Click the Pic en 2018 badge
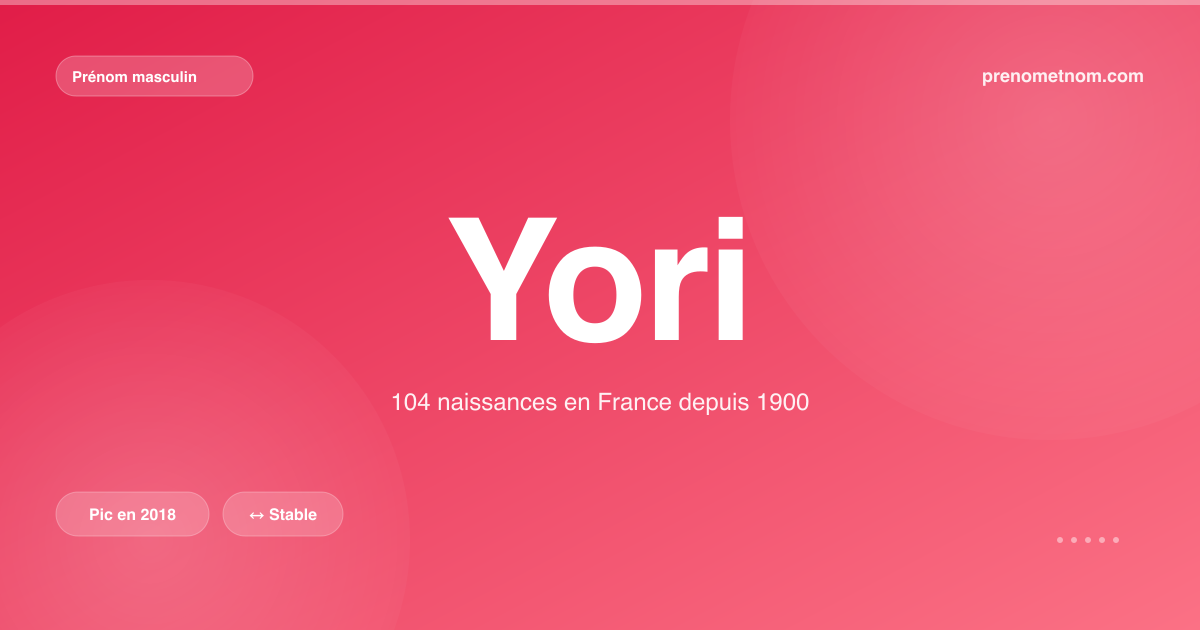Viewport: 1200px width, 630px height. pos(132,514)
